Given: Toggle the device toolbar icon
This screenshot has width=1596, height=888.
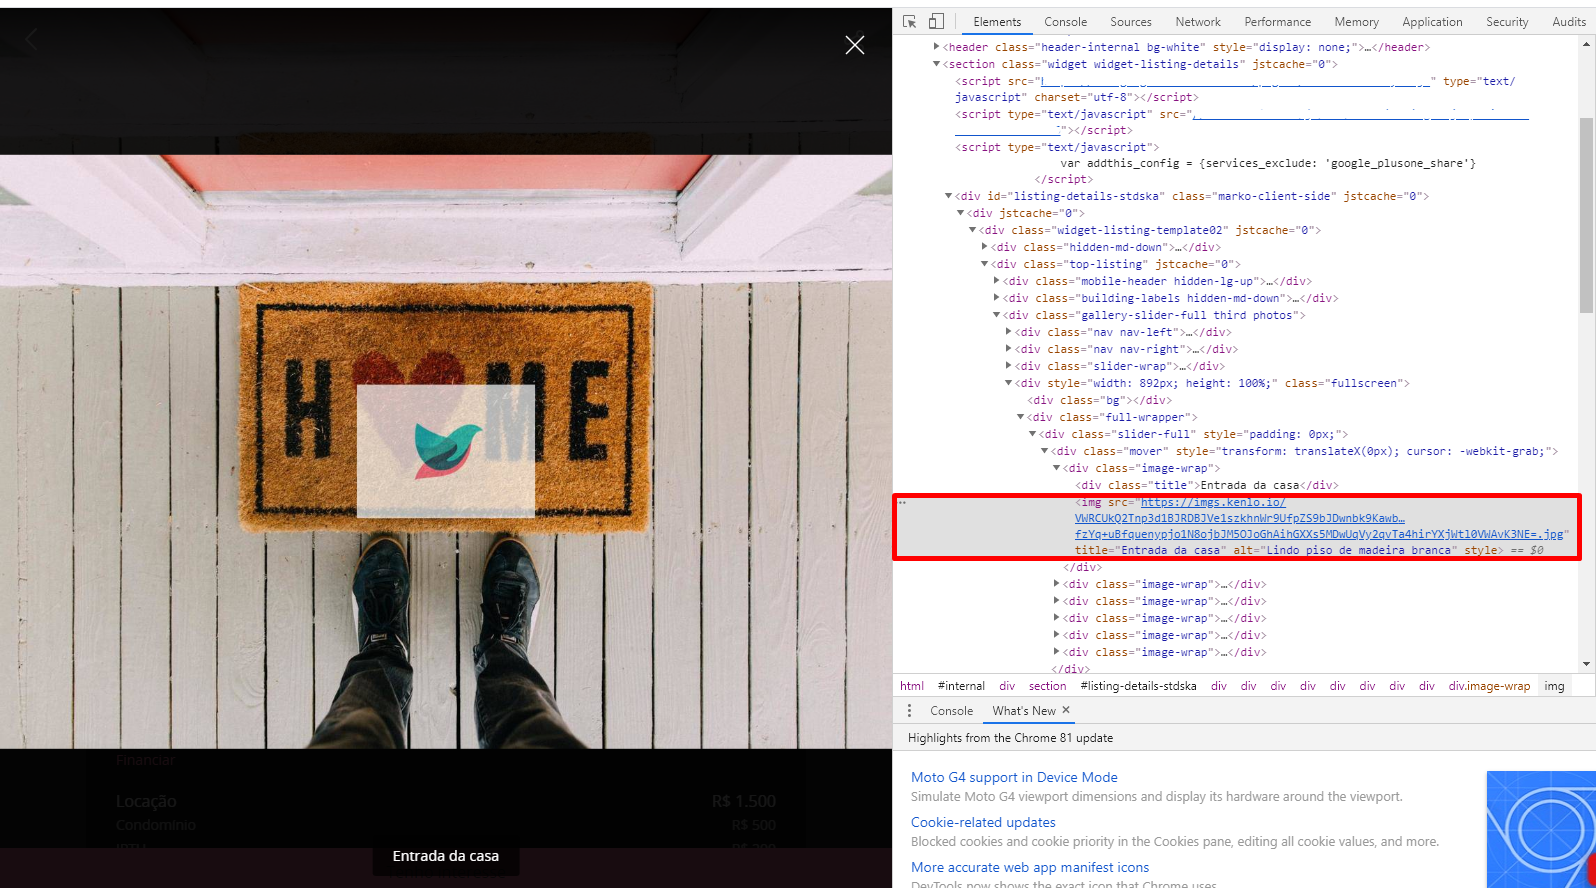Looking at the screenshot, I should [936, 21].
